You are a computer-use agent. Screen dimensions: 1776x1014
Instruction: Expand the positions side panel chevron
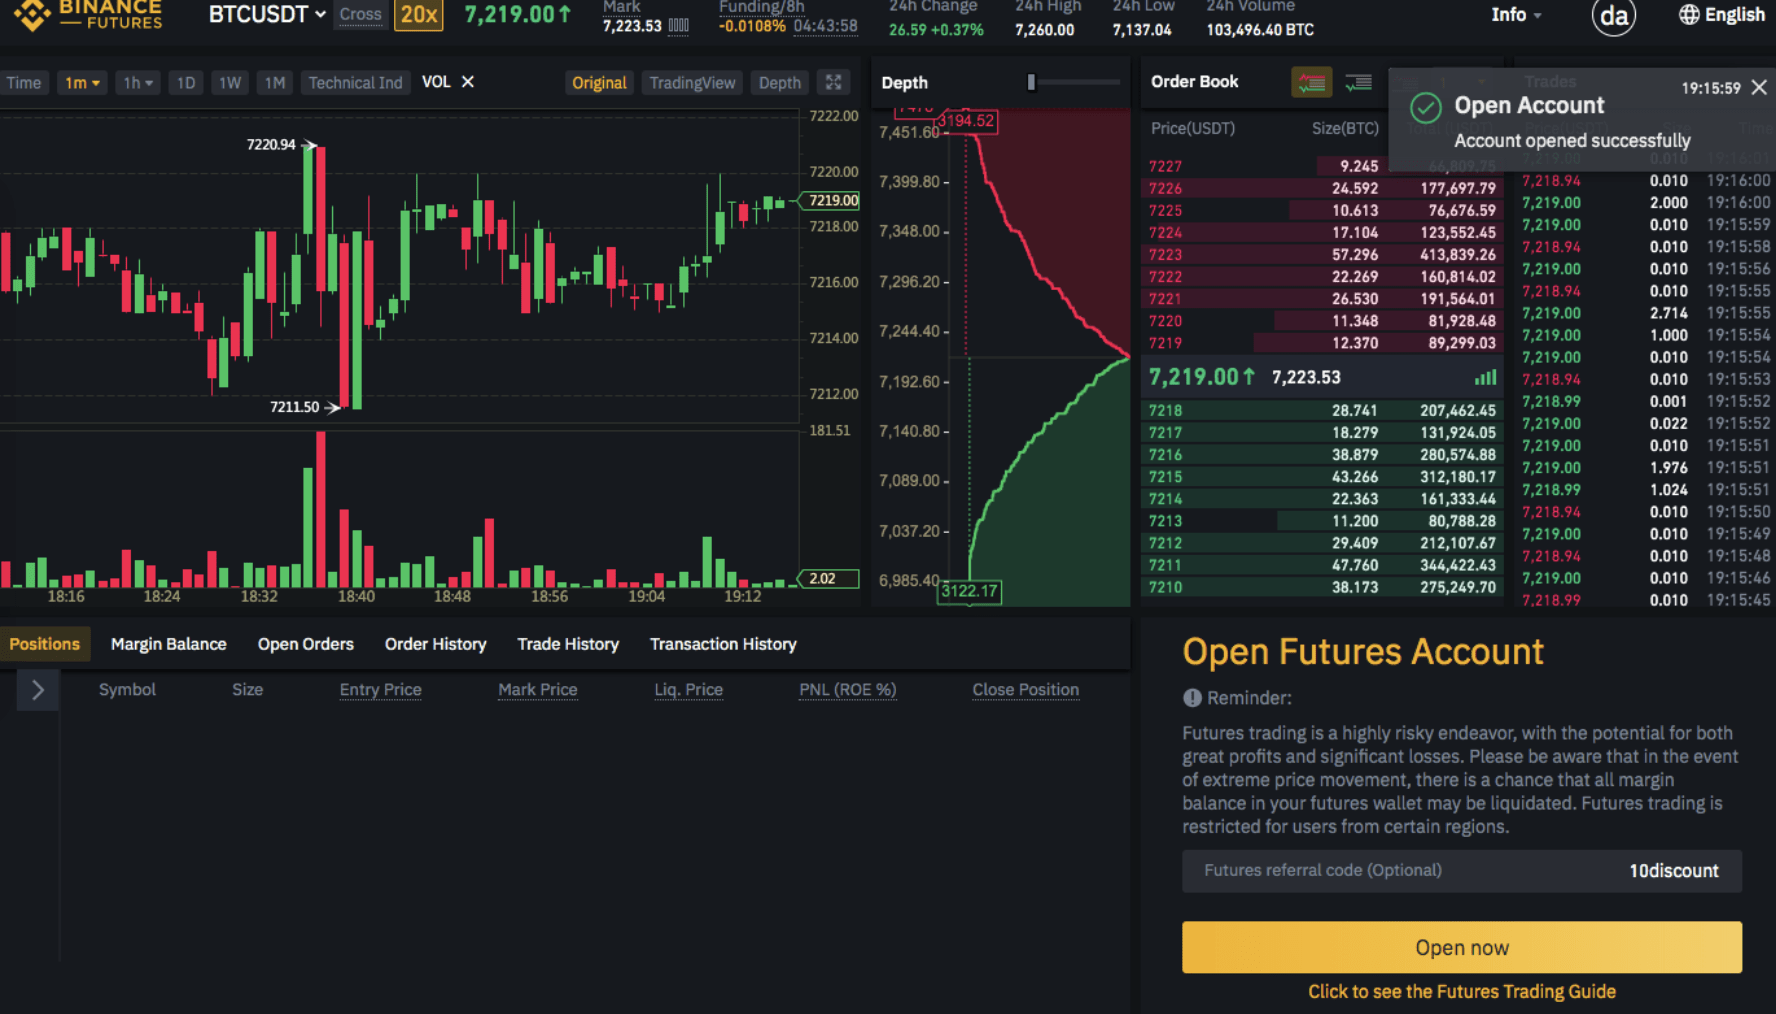[x=38, y=690]
